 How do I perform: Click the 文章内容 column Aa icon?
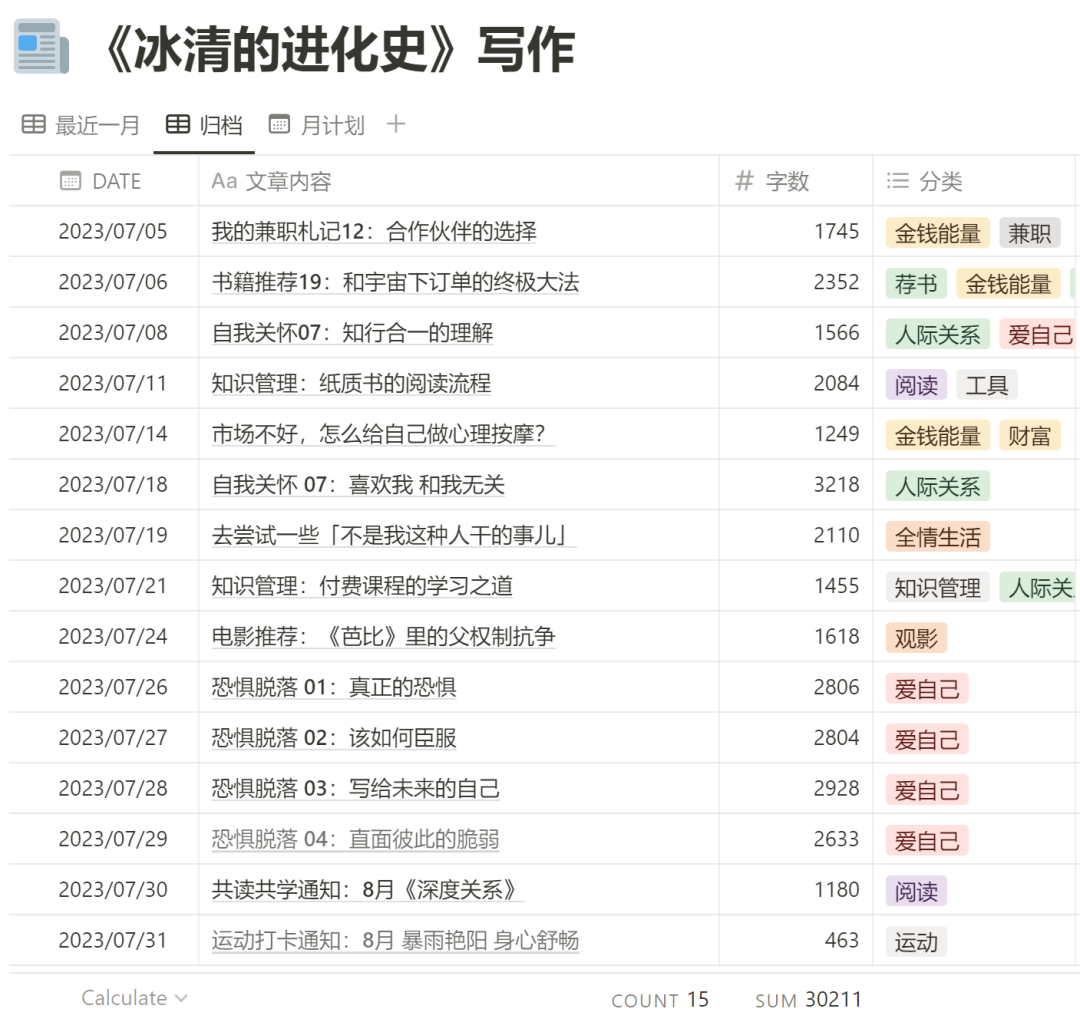click(225, 181)
